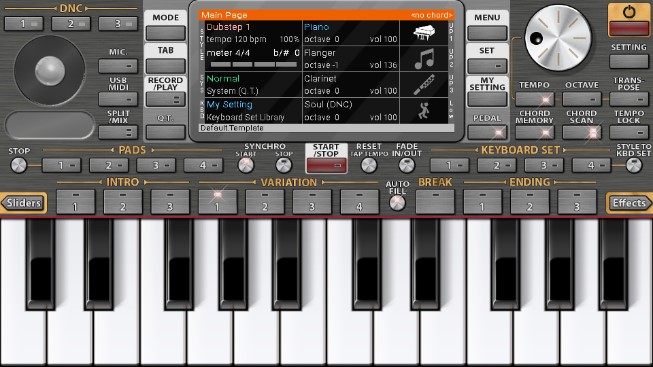The height and width of the screenshot is (367, 653).
Task: Toggle the Synchro Start button
Action: (x=246, y=165)
